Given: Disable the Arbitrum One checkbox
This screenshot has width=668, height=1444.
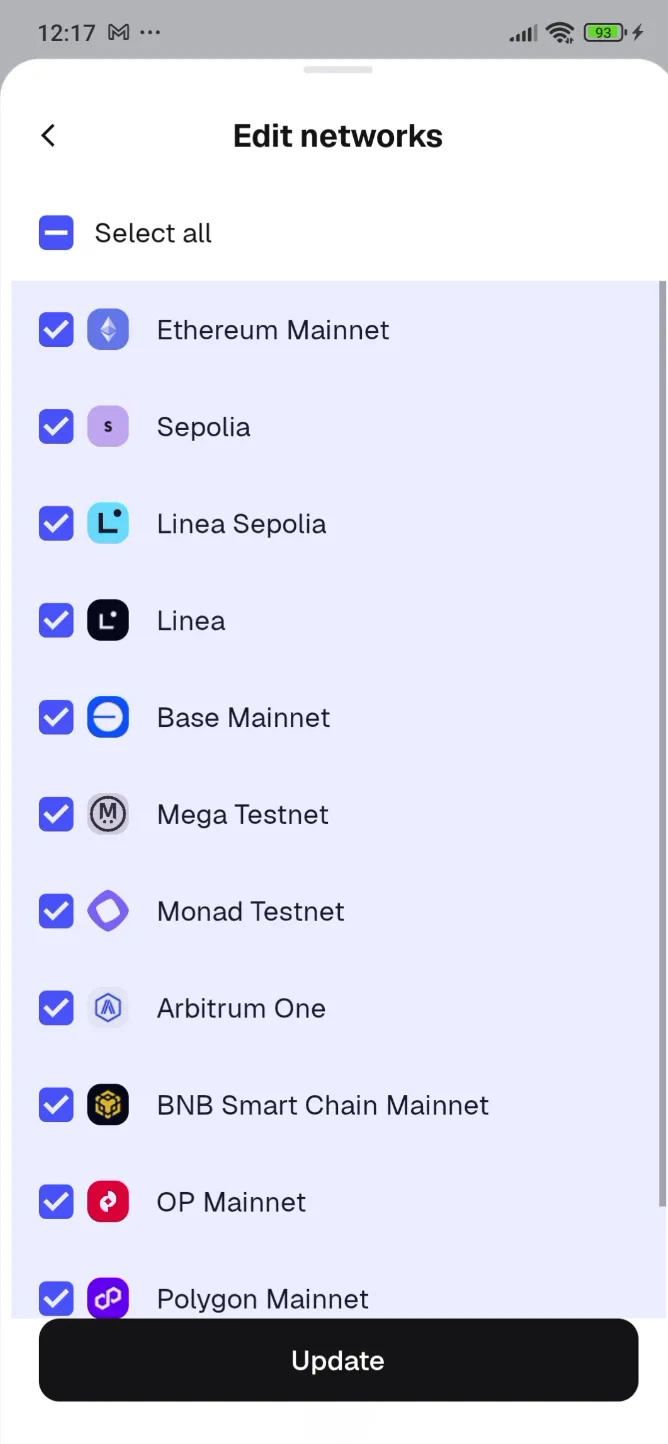Looking at the screenshot, I should coord(56,1008).
